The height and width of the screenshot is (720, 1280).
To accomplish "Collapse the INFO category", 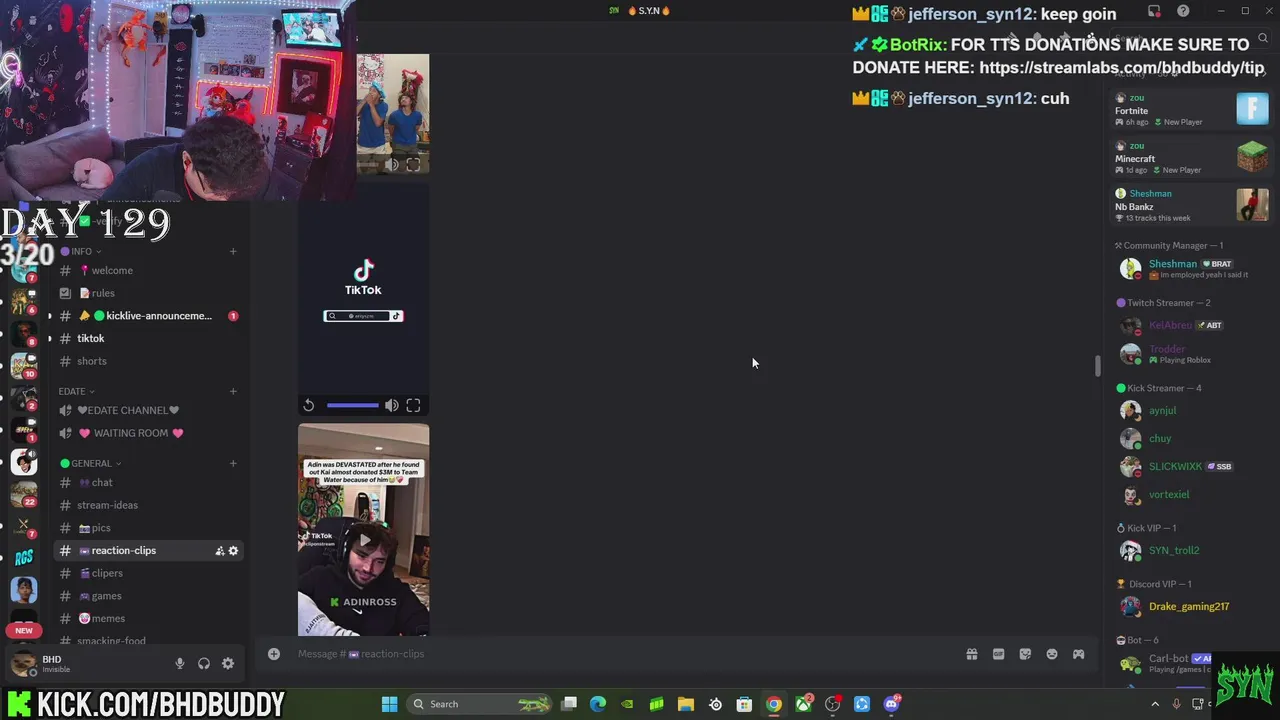I will [x=80, y=251].
